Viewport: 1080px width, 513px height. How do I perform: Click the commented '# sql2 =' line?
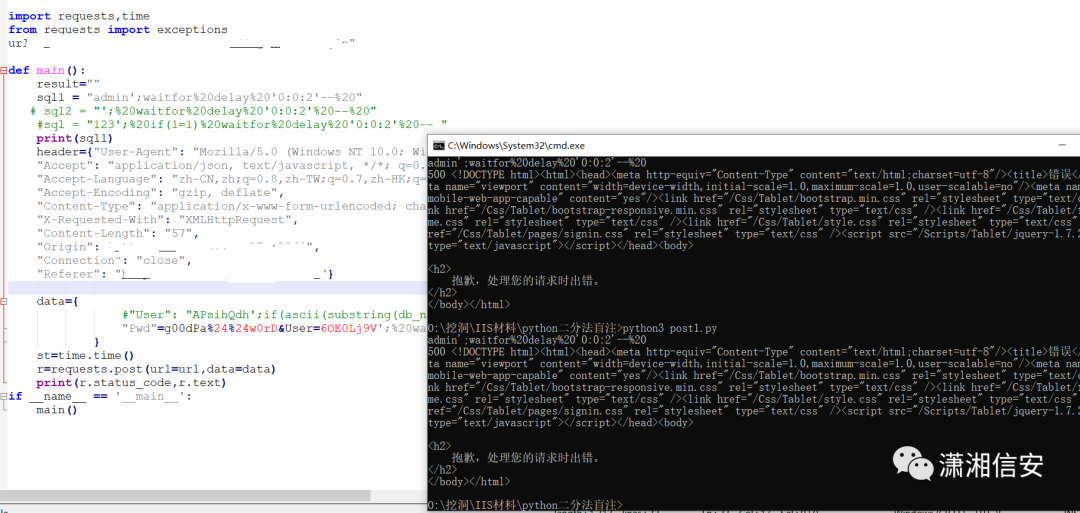tap(203, 111)
